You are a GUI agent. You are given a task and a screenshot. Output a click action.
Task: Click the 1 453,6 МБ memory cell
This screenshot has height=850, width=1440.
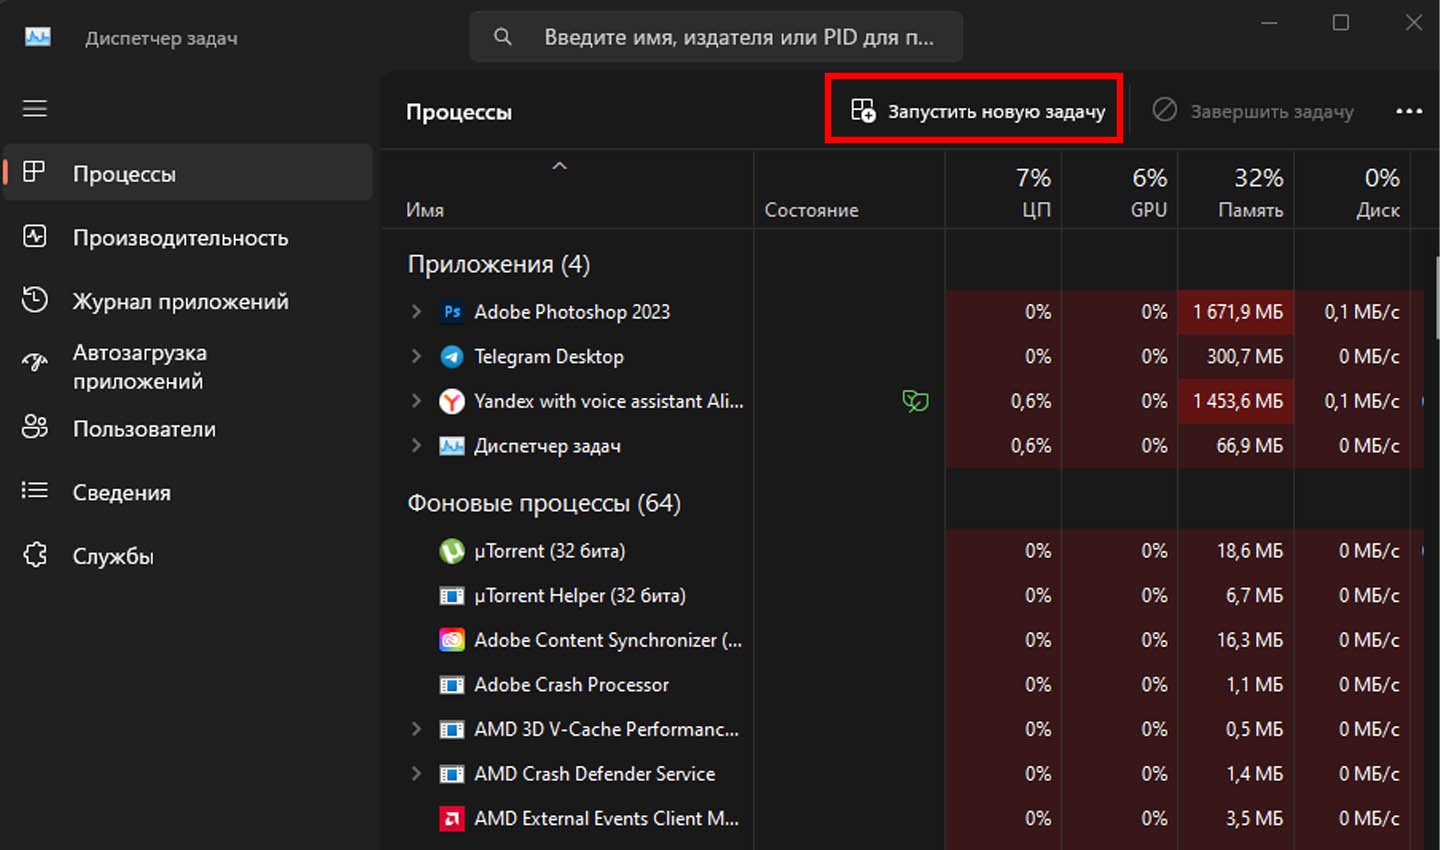pyautogui.click(x=1236, y=401)
